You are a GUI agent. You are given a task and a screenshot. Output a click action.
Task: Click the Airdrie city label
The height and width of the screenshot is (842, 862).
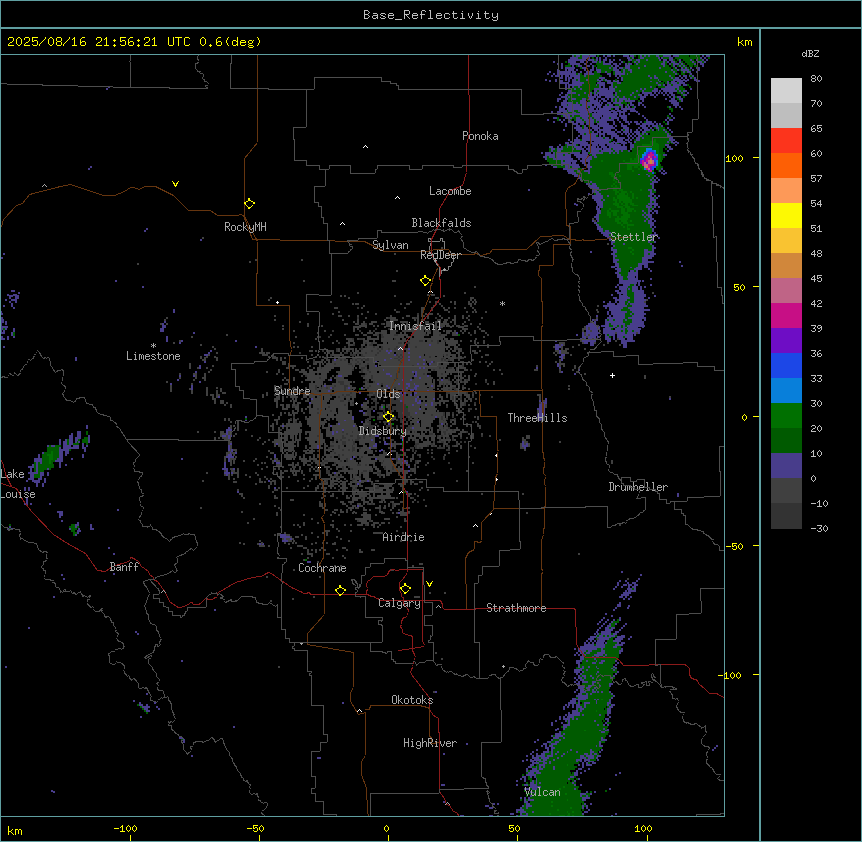[x=404, y=537]
